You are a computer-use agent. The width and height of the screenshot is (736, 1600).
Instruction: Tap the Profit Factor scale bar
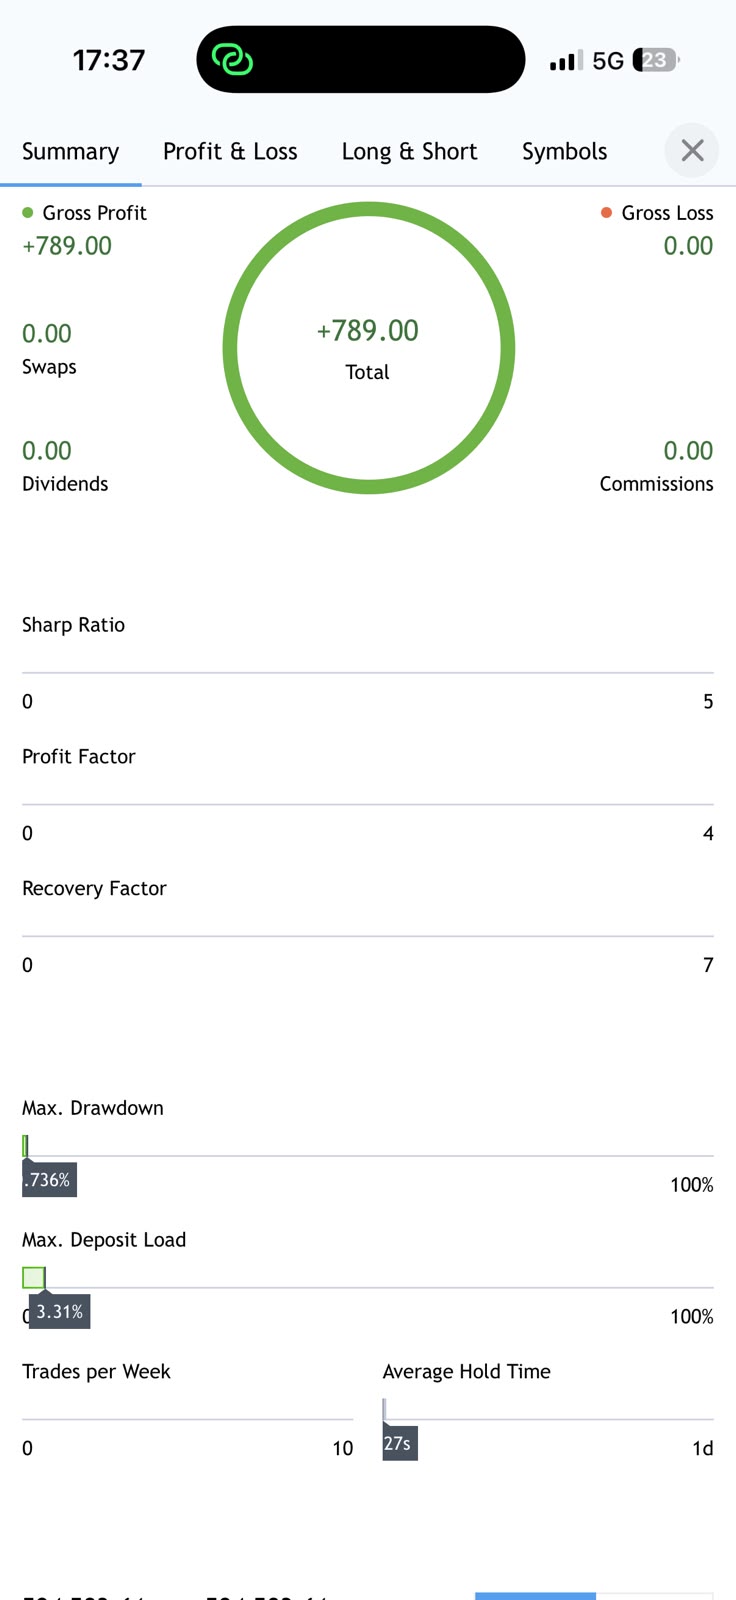[x=368, y=804]
